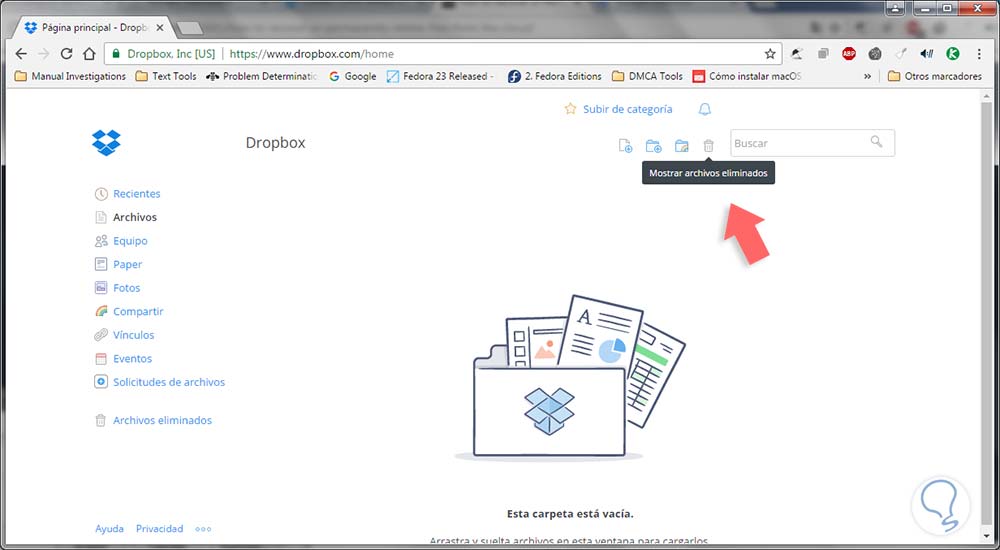Click the secure Dropbox, Inc [US] lock badge
1000x550 pixels.
point(163,54)
